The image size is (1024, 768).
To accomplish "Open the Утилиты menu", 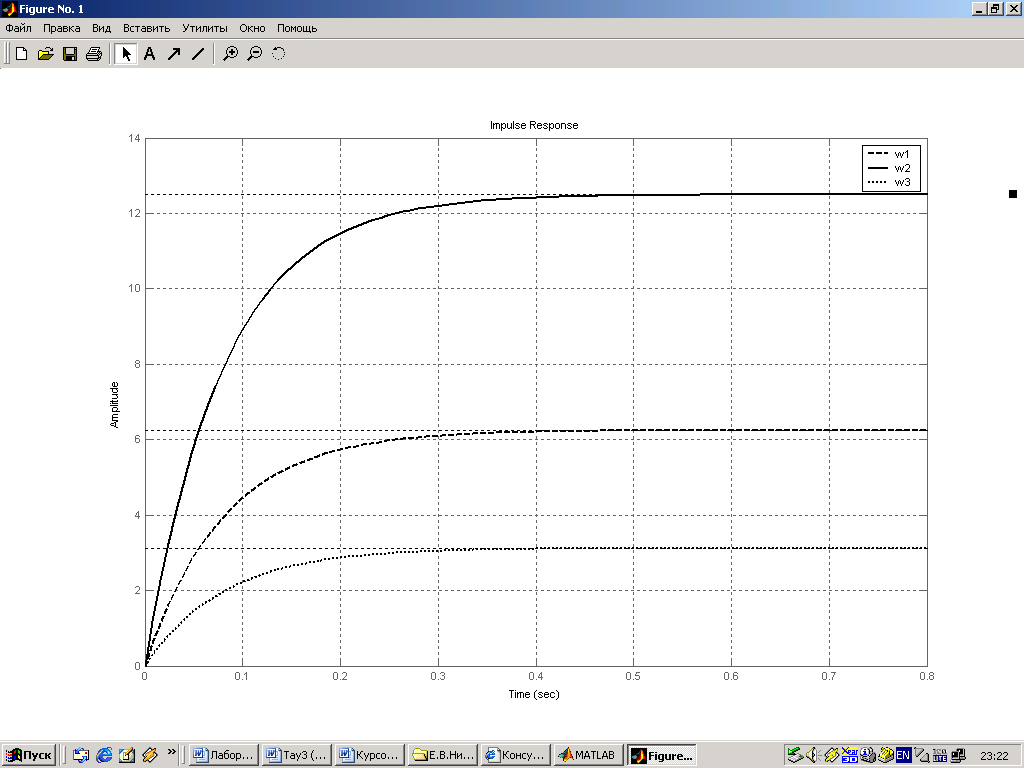I will [204, 28].
